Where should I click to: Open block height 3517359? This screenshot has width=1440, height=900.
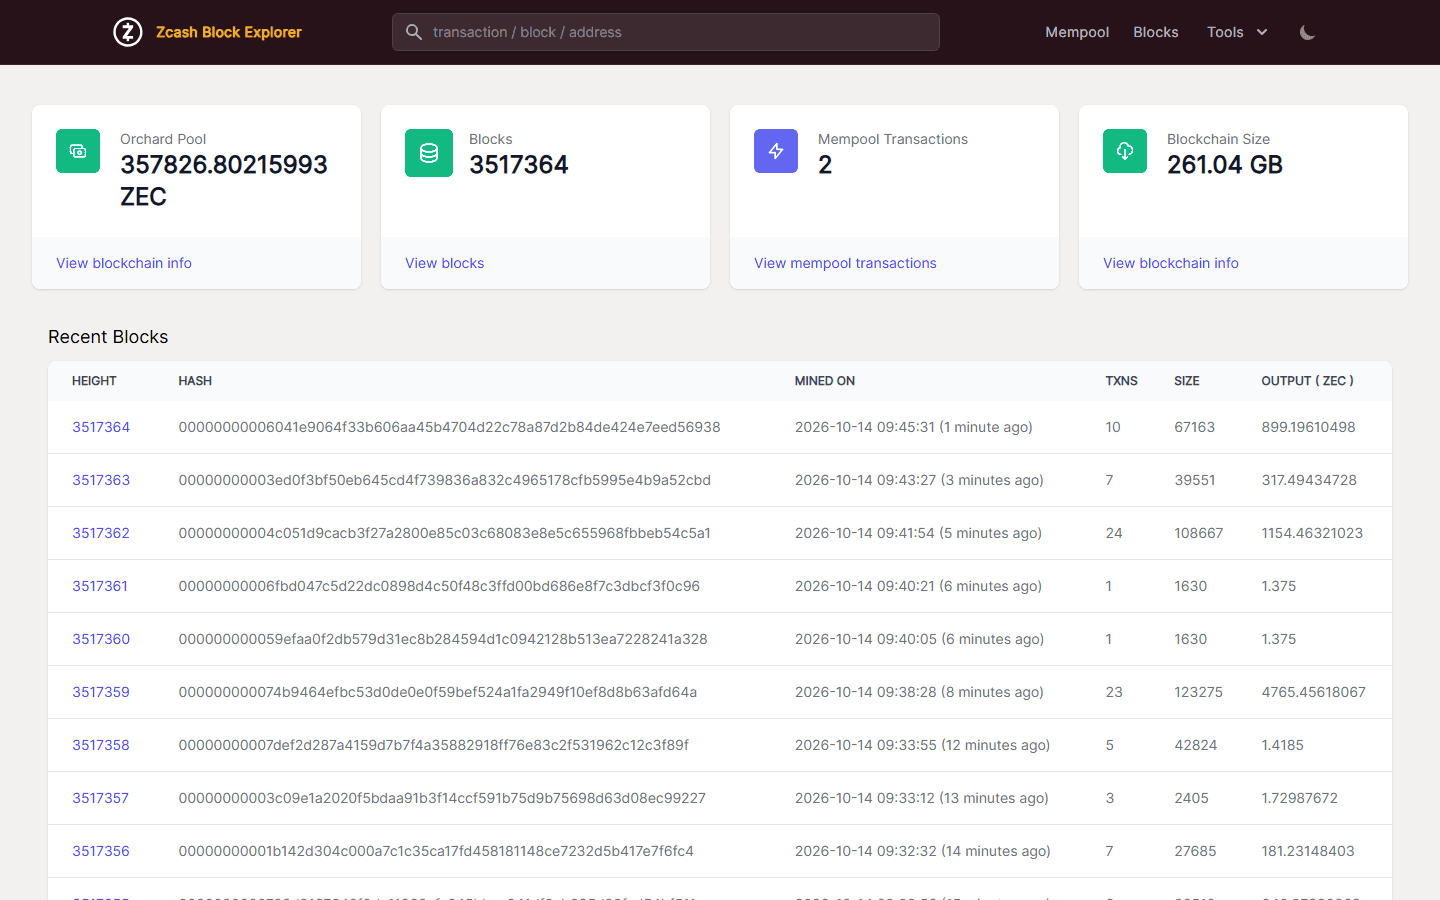(x=101, y=692)
